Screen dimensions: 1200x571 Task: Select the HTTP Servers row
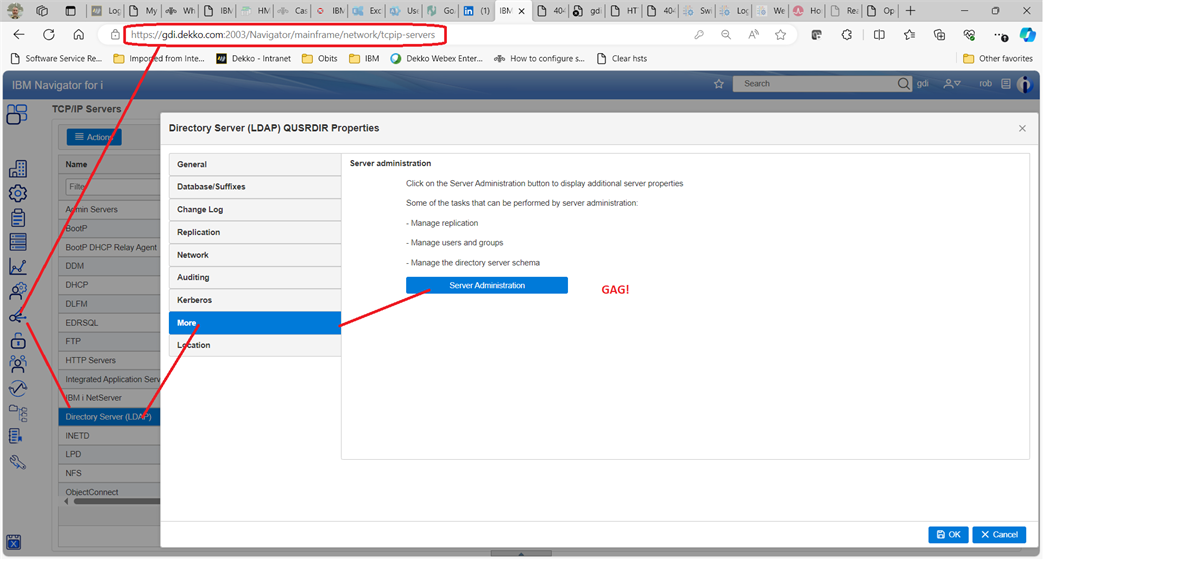(109, 360)
